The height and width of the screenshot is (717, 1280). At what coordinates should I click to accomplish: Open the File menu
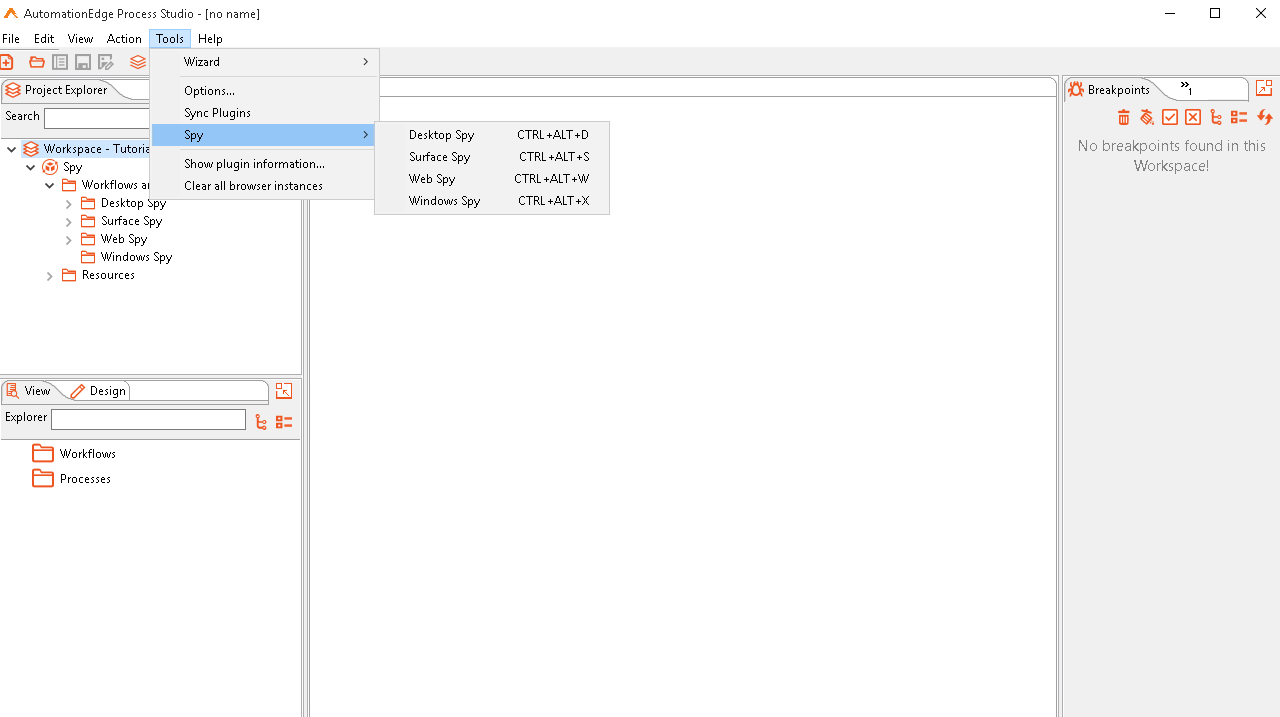[x=11, y=39]
